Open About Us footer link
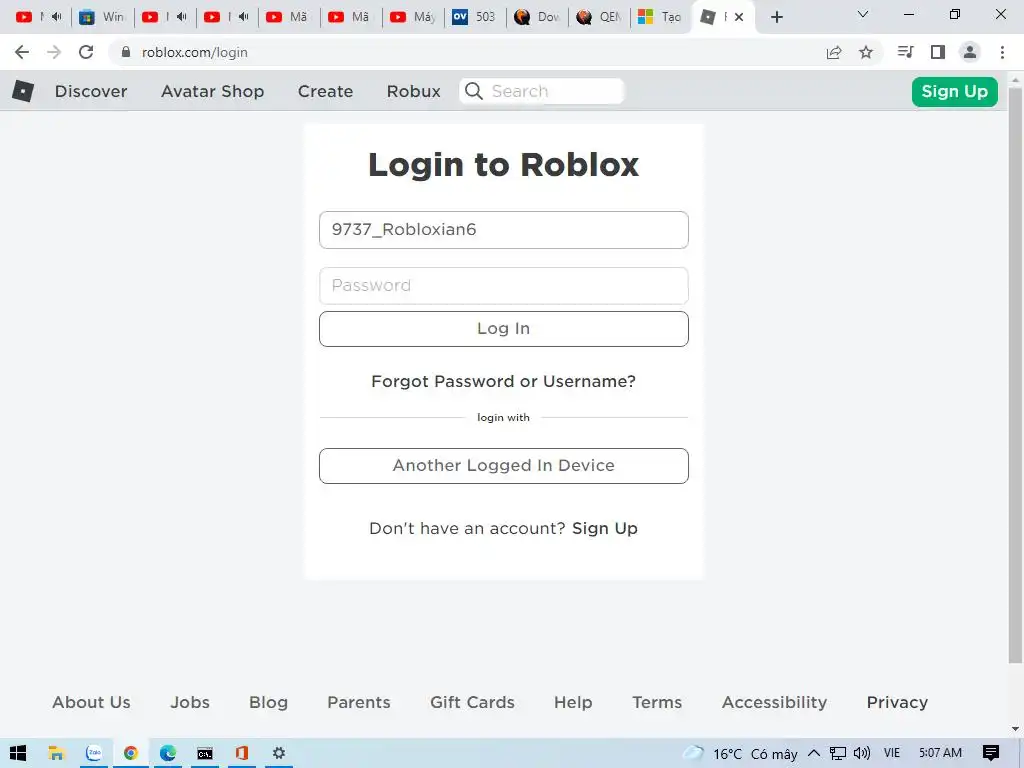 click(91, 702)
